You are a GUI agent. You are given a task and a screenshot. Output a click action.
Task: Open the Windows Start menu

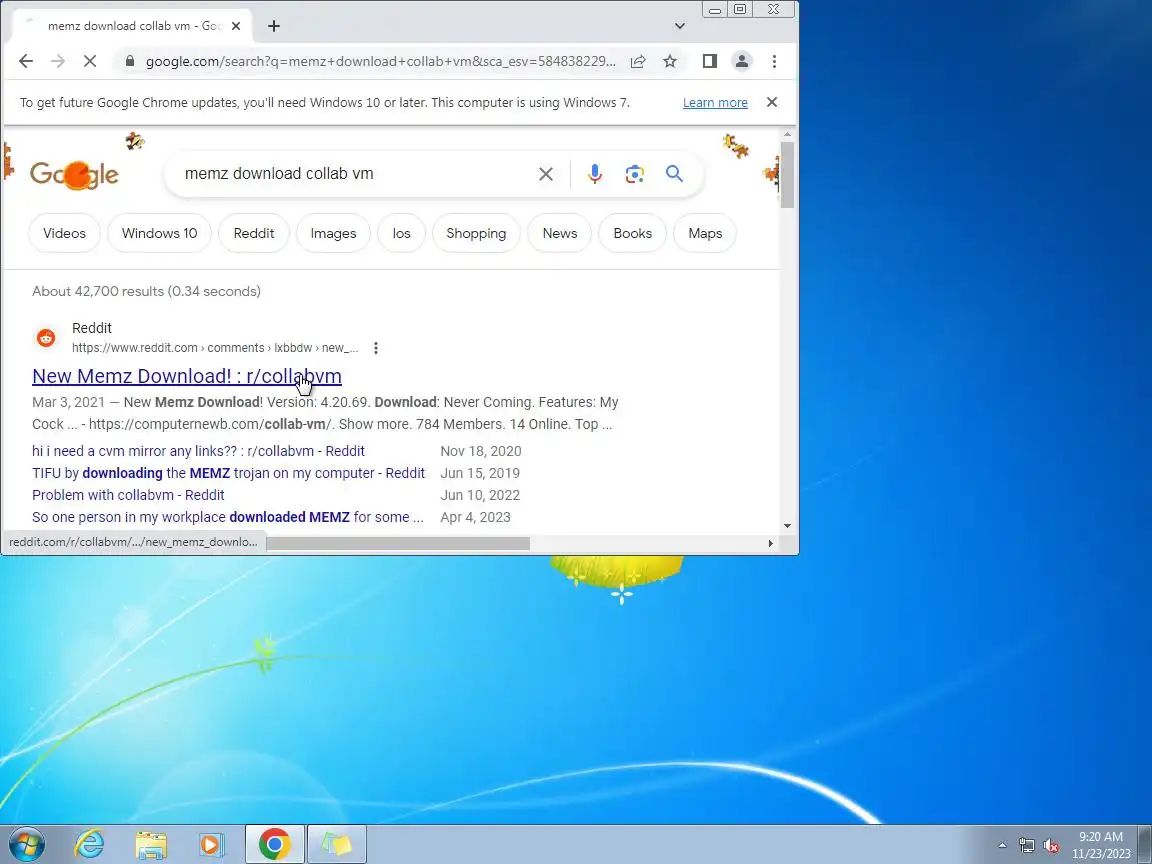(26, 844)
